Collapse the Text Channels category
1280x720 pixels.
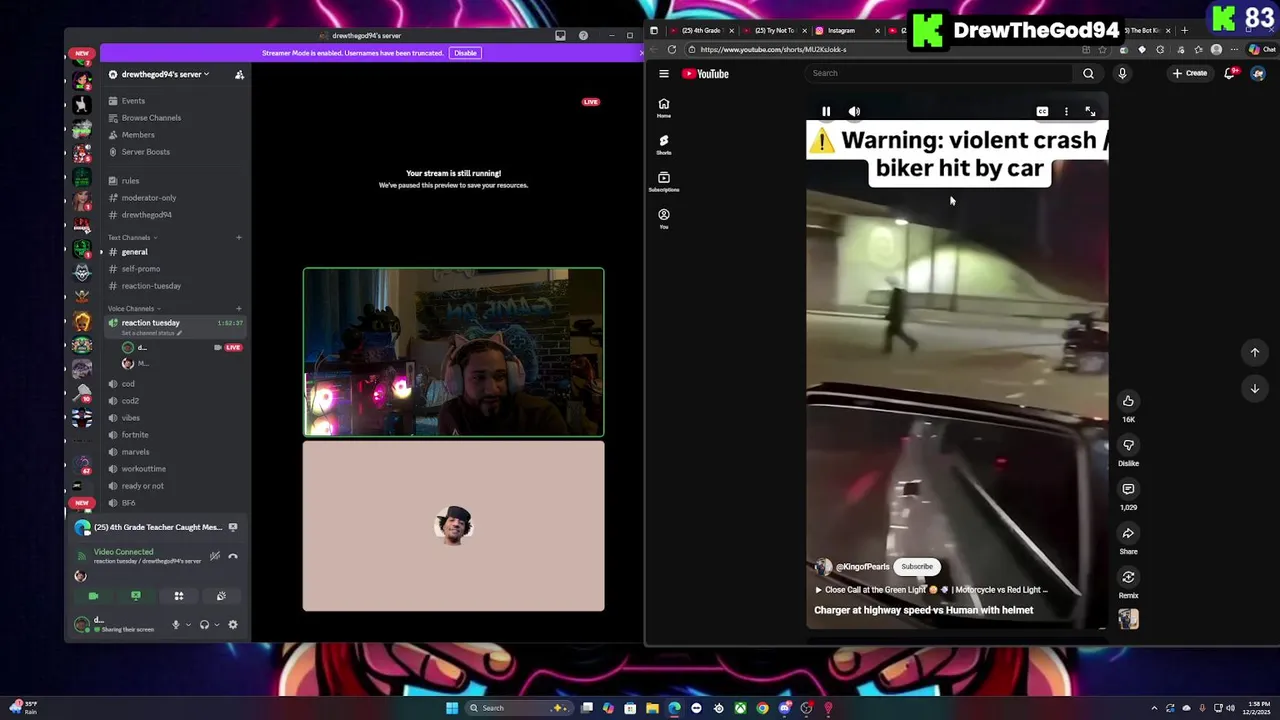132,238
